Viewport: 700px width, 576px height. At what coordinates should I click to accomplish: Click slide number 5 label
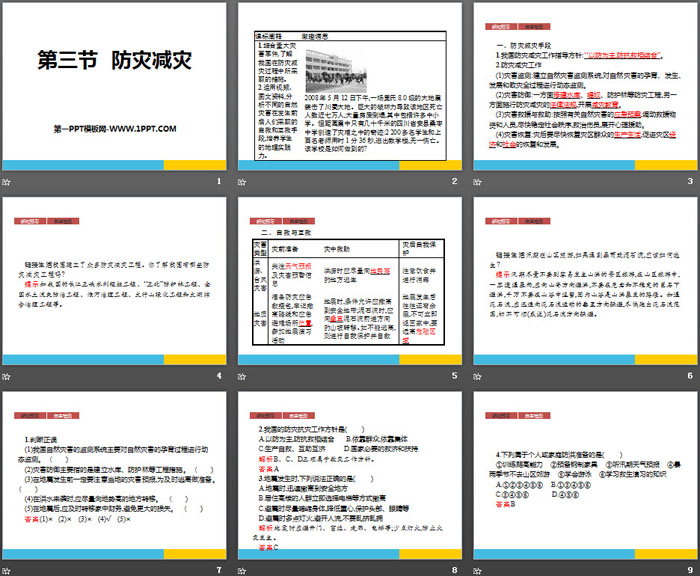(x=454, y=376)
